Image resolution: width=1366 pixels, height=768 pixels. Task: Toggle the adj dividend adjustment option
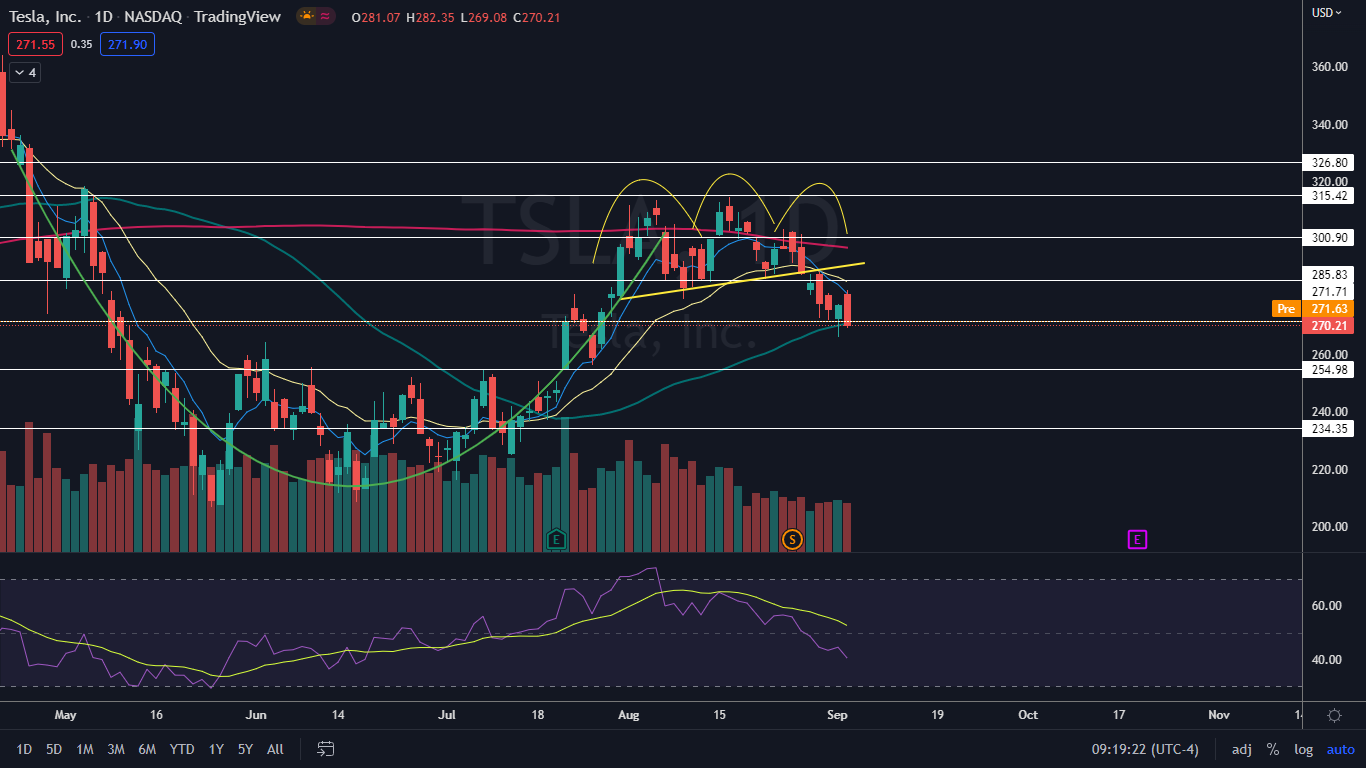(1241, 749)
